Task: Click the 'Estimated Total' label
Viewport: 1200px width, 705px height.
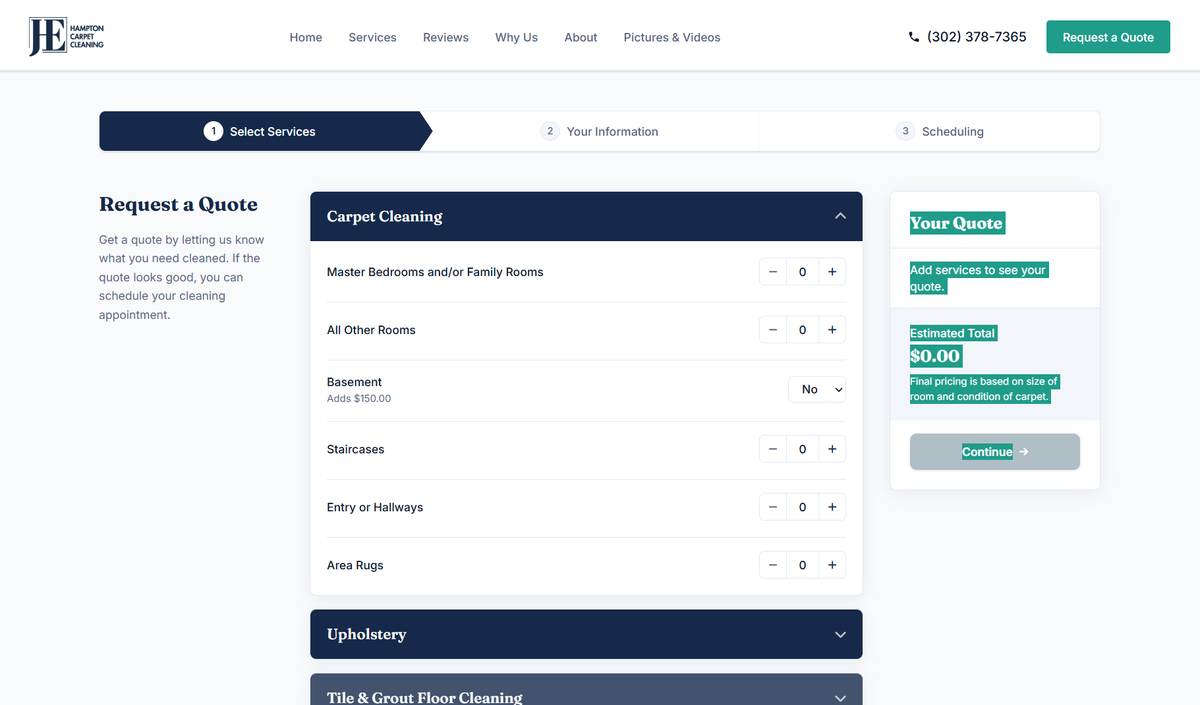Action: (953, 333)
